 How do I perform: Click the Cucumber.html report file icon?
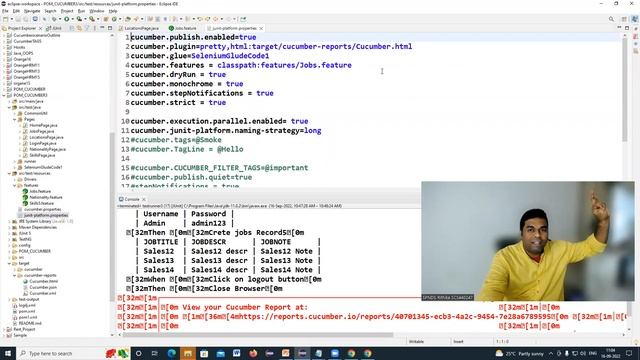pos(25,281)
